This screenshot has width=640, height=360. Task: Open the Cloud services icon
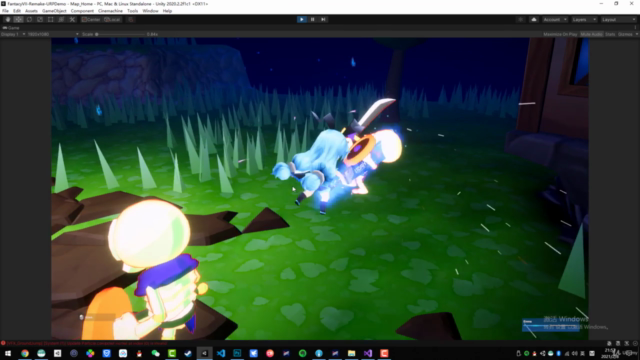(x=533, y=20)
